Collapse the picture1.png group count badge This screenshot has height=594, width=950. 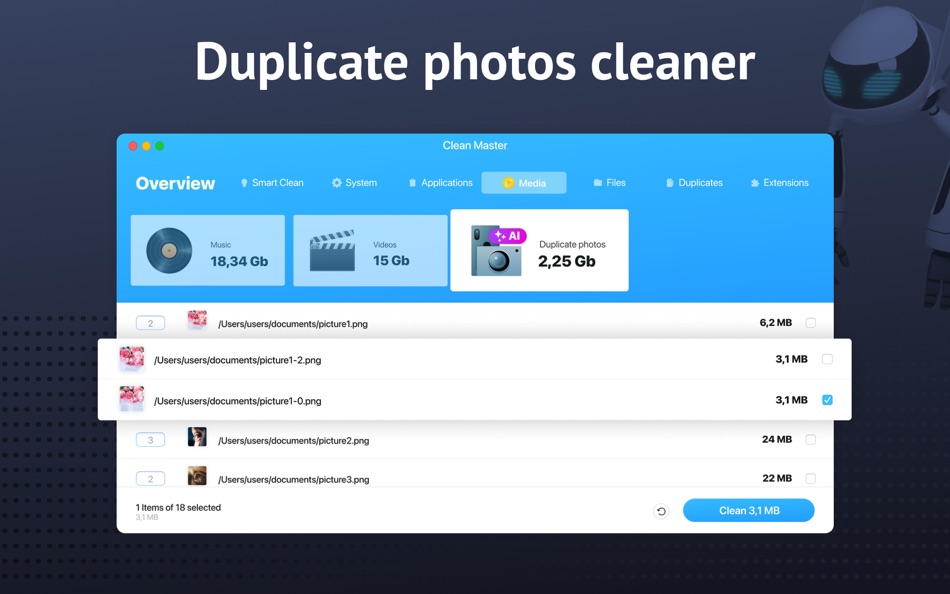(150, 323)
